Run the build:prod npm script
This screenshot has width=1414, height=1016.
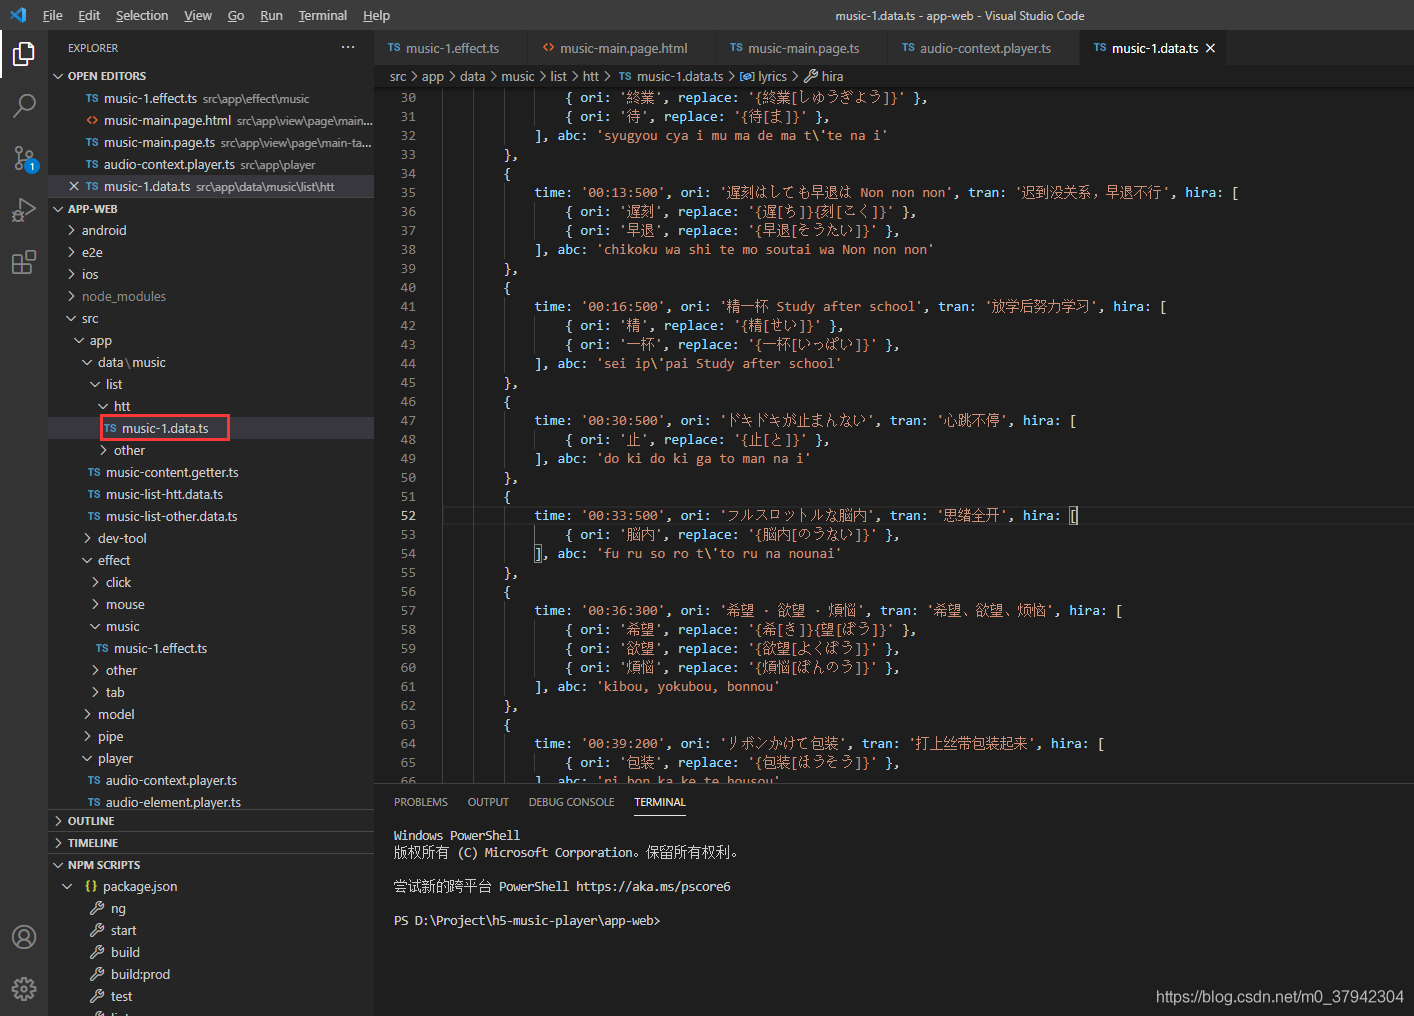(140, 974)
